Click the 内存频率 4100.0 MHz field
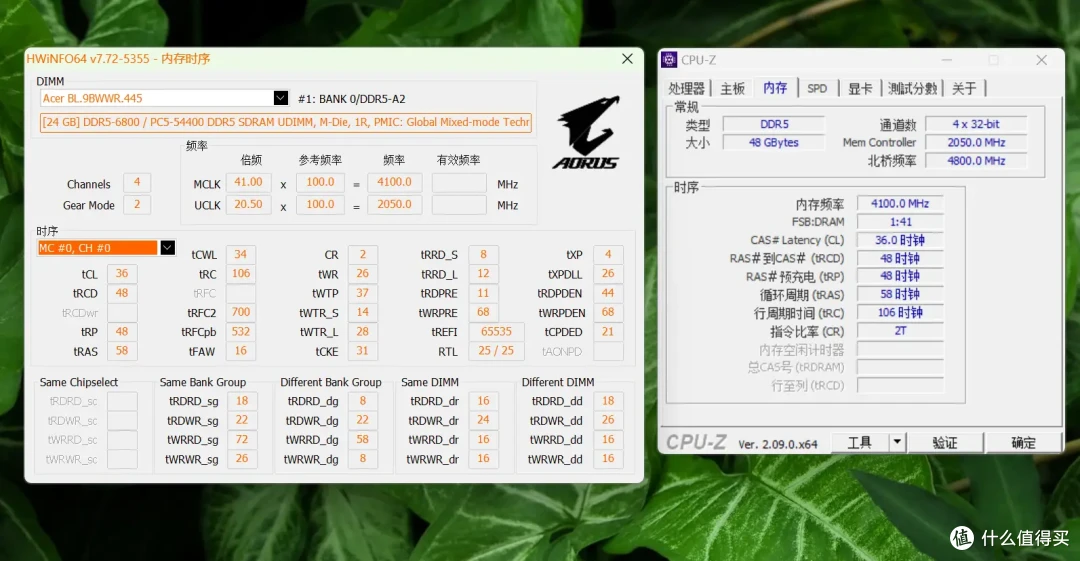 coord(900,203)
